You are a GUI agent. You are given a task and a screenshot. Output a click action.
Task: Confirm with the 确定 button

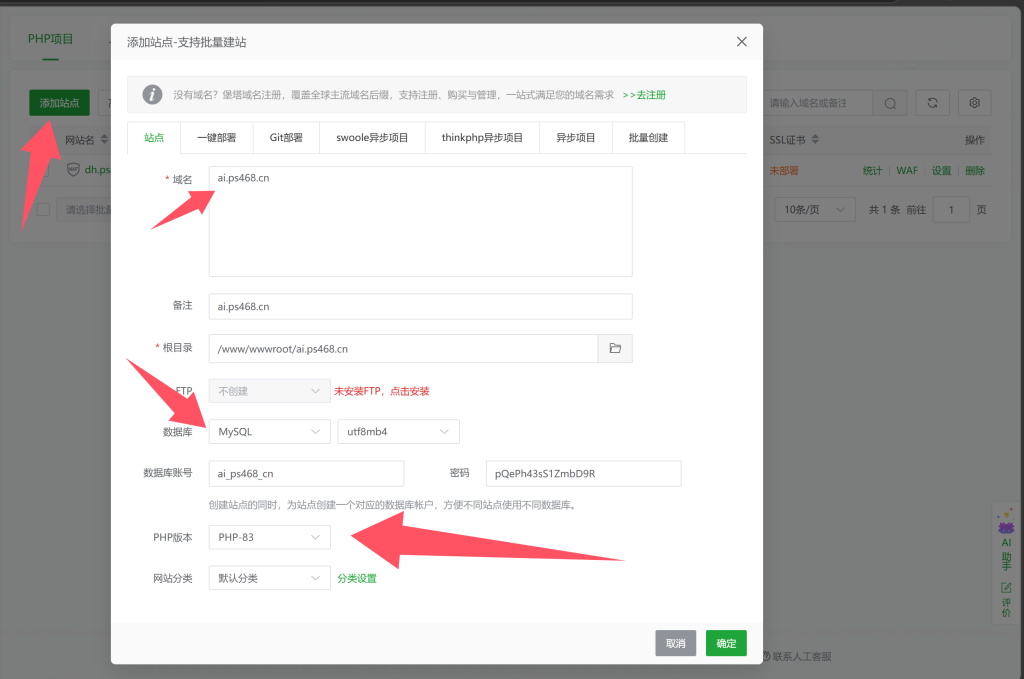coord(726,643)
